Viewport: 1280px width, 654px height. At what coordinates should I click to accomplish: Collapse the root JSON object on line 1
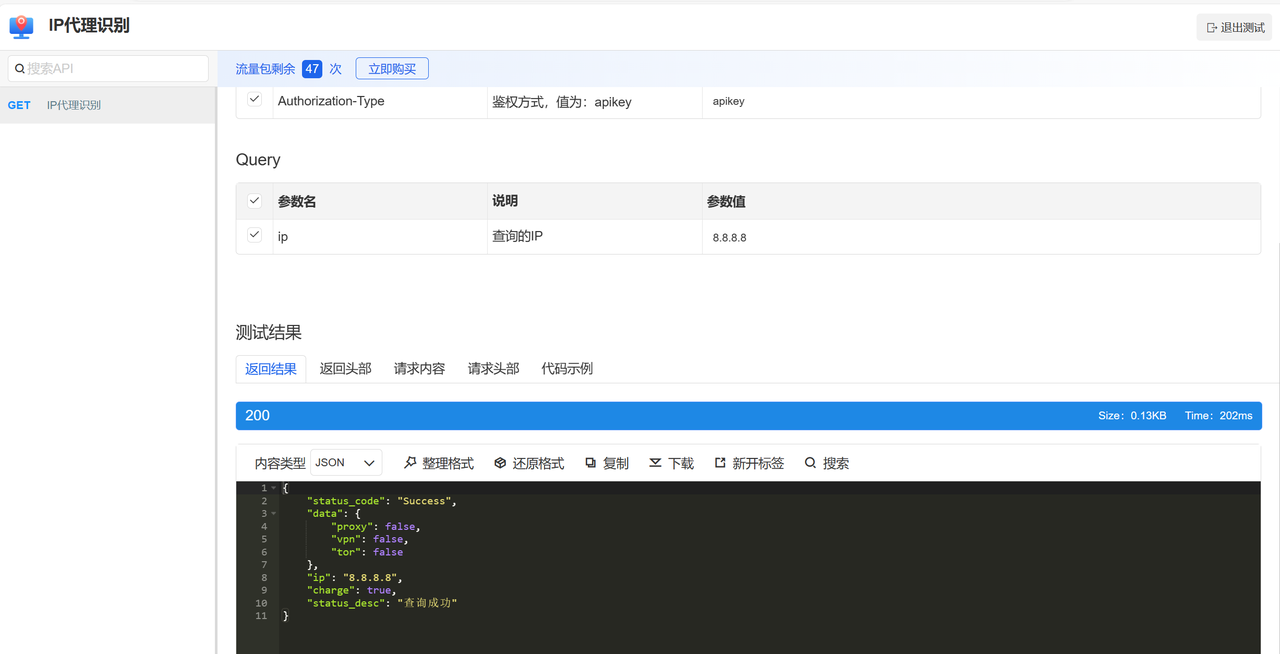pyautogui.click(x=271, y=487)
